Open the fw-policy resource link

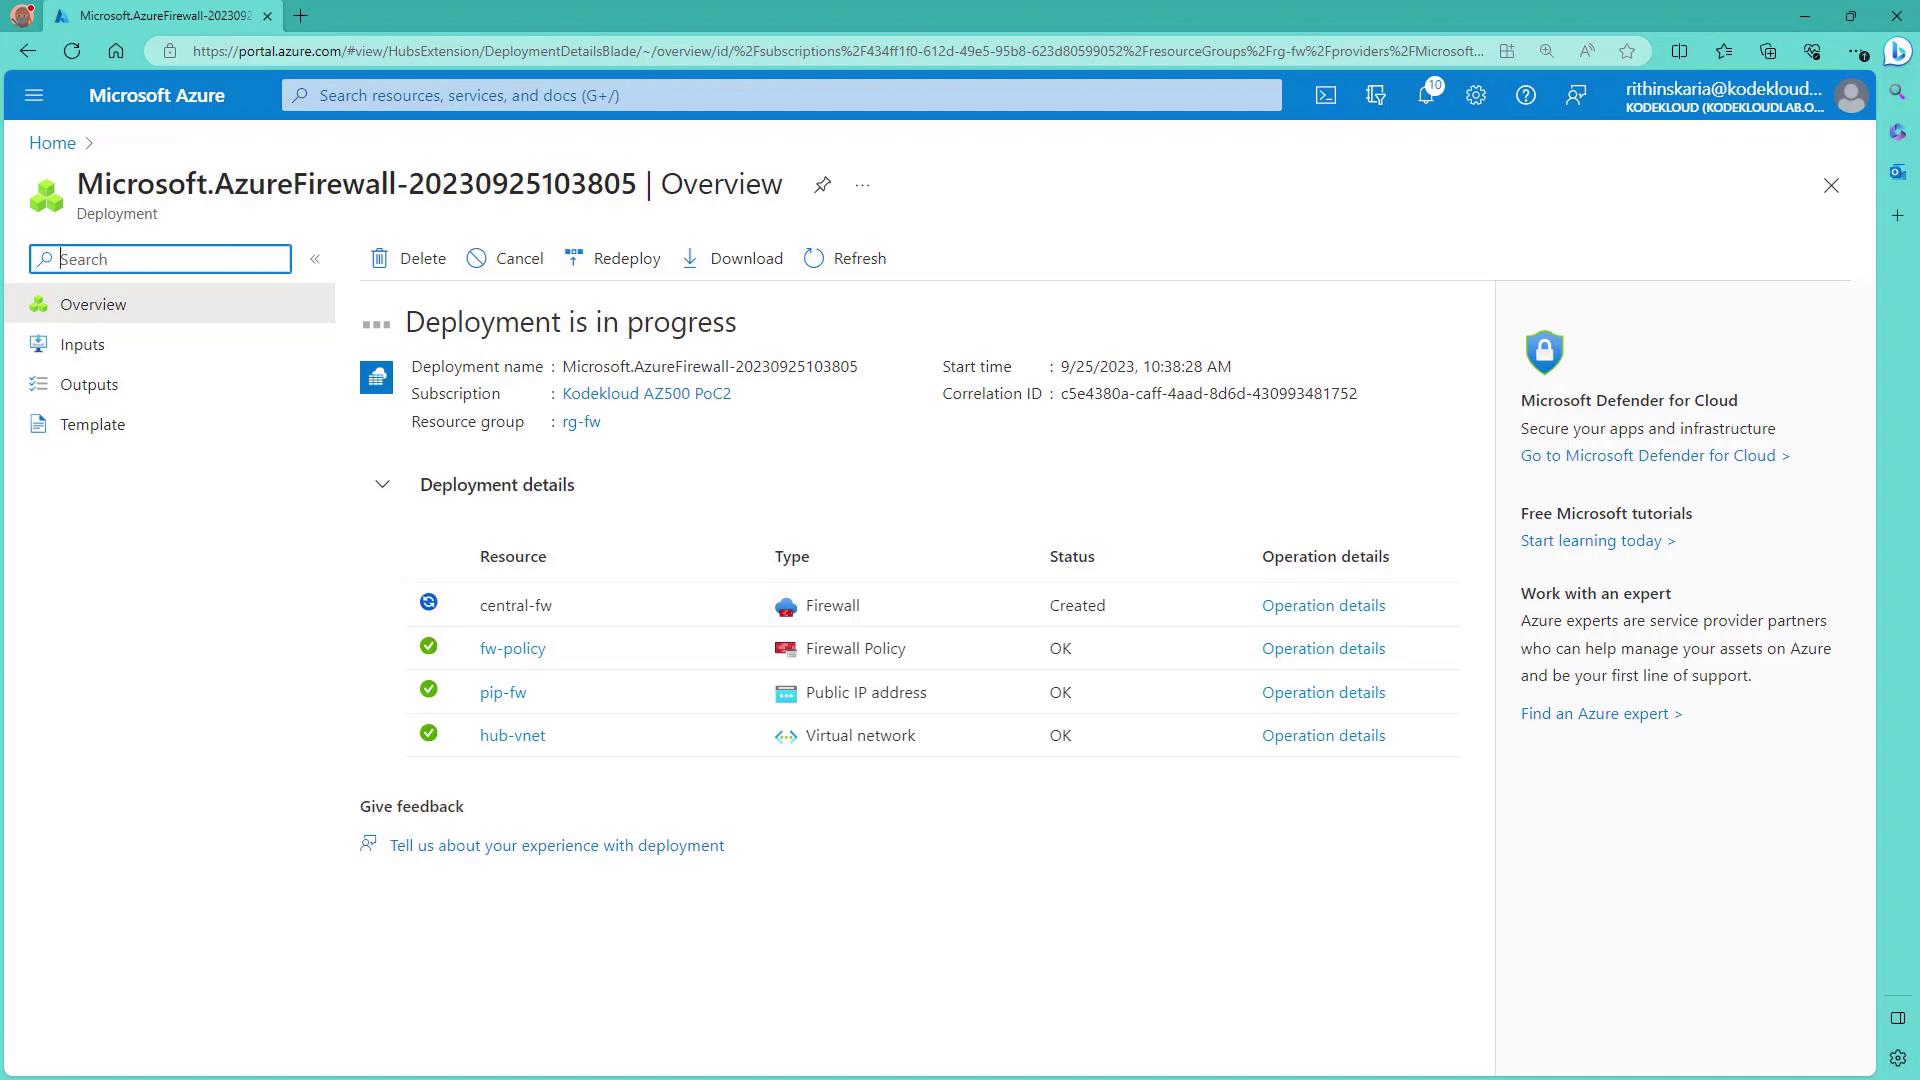click(512, 649)
